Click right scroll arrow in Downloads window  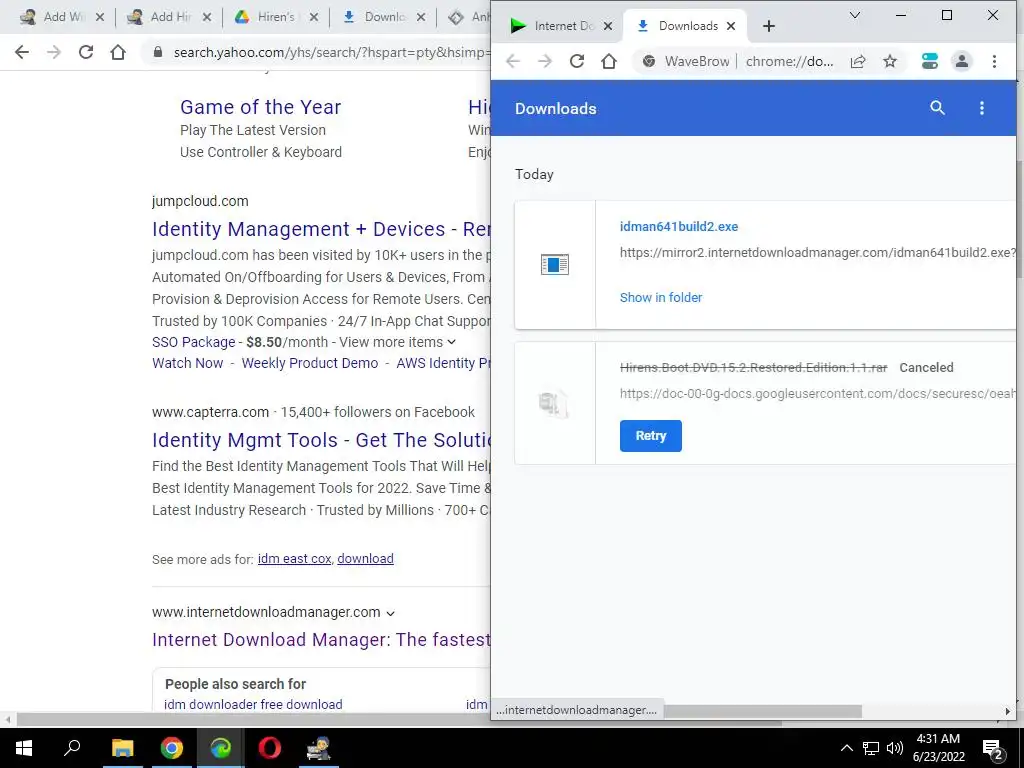coord(1007,711)
